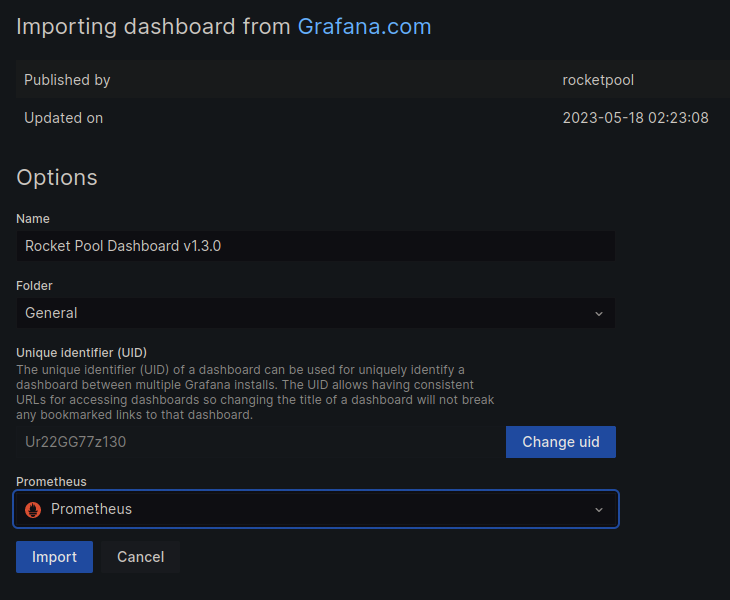Expand the Prometheus selector using its chevron

[x=599, y=509]
